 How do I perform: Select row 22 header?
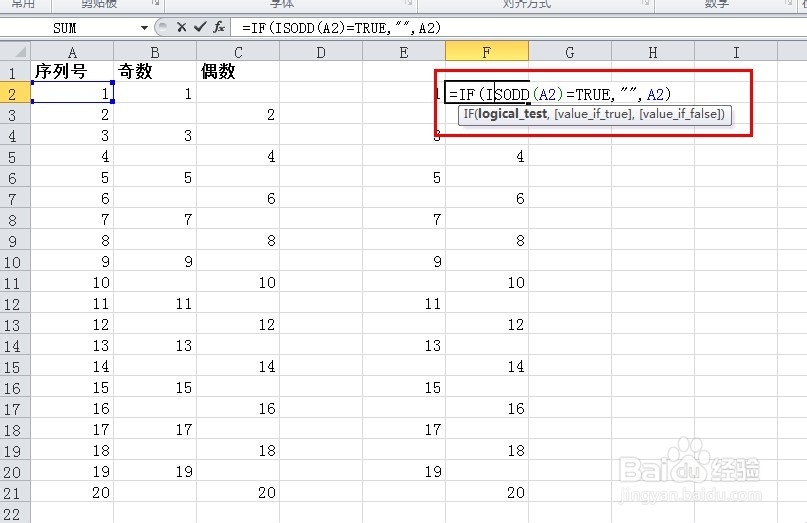tap(15, 513)
